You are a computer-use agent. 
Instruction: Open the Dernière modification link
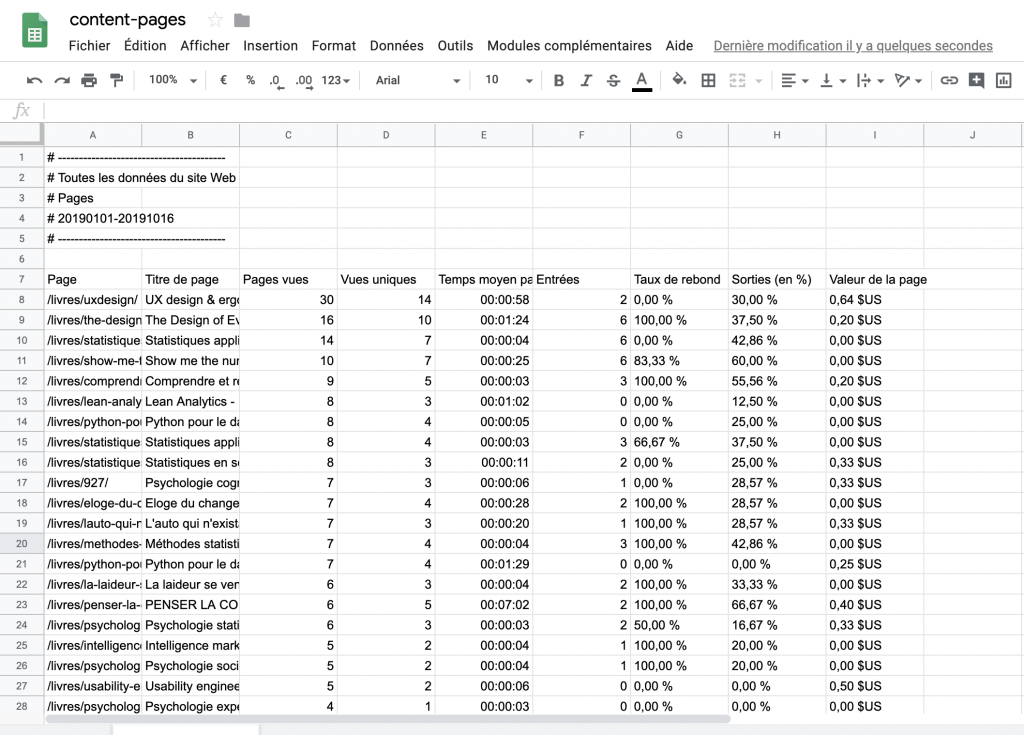853,46
